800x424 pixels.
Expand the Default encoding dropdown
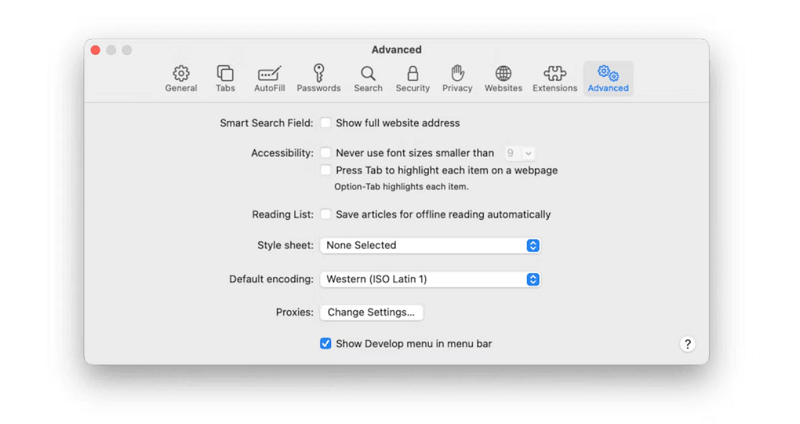pos(430,279)
